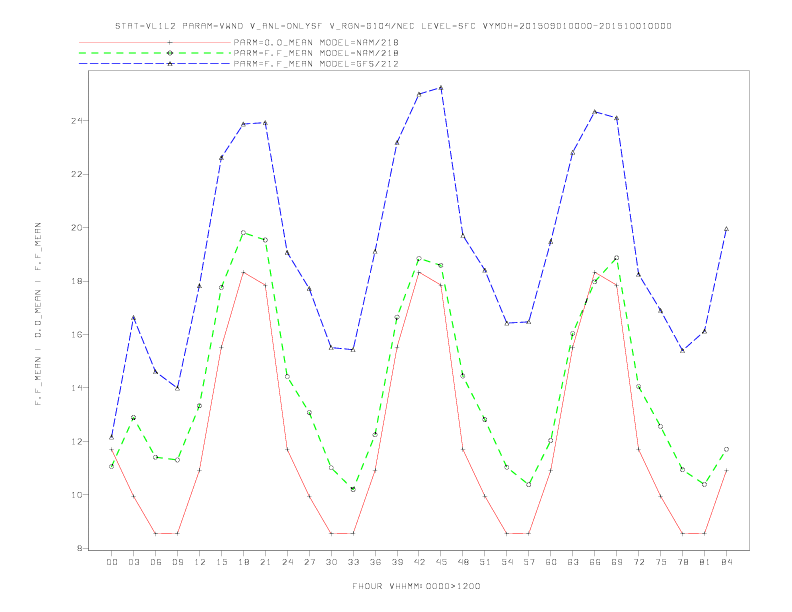792x612 pixels.
Task: Click the green dashed legend line sample
Action: point(155,53)
